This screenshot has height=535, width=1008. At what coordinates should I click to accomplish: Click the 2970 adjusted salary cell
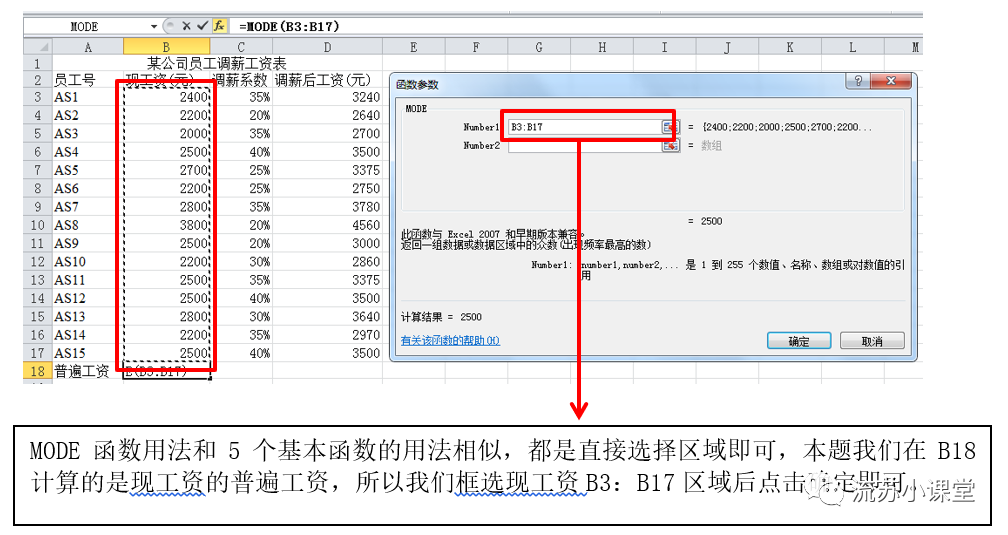[327, 335]
